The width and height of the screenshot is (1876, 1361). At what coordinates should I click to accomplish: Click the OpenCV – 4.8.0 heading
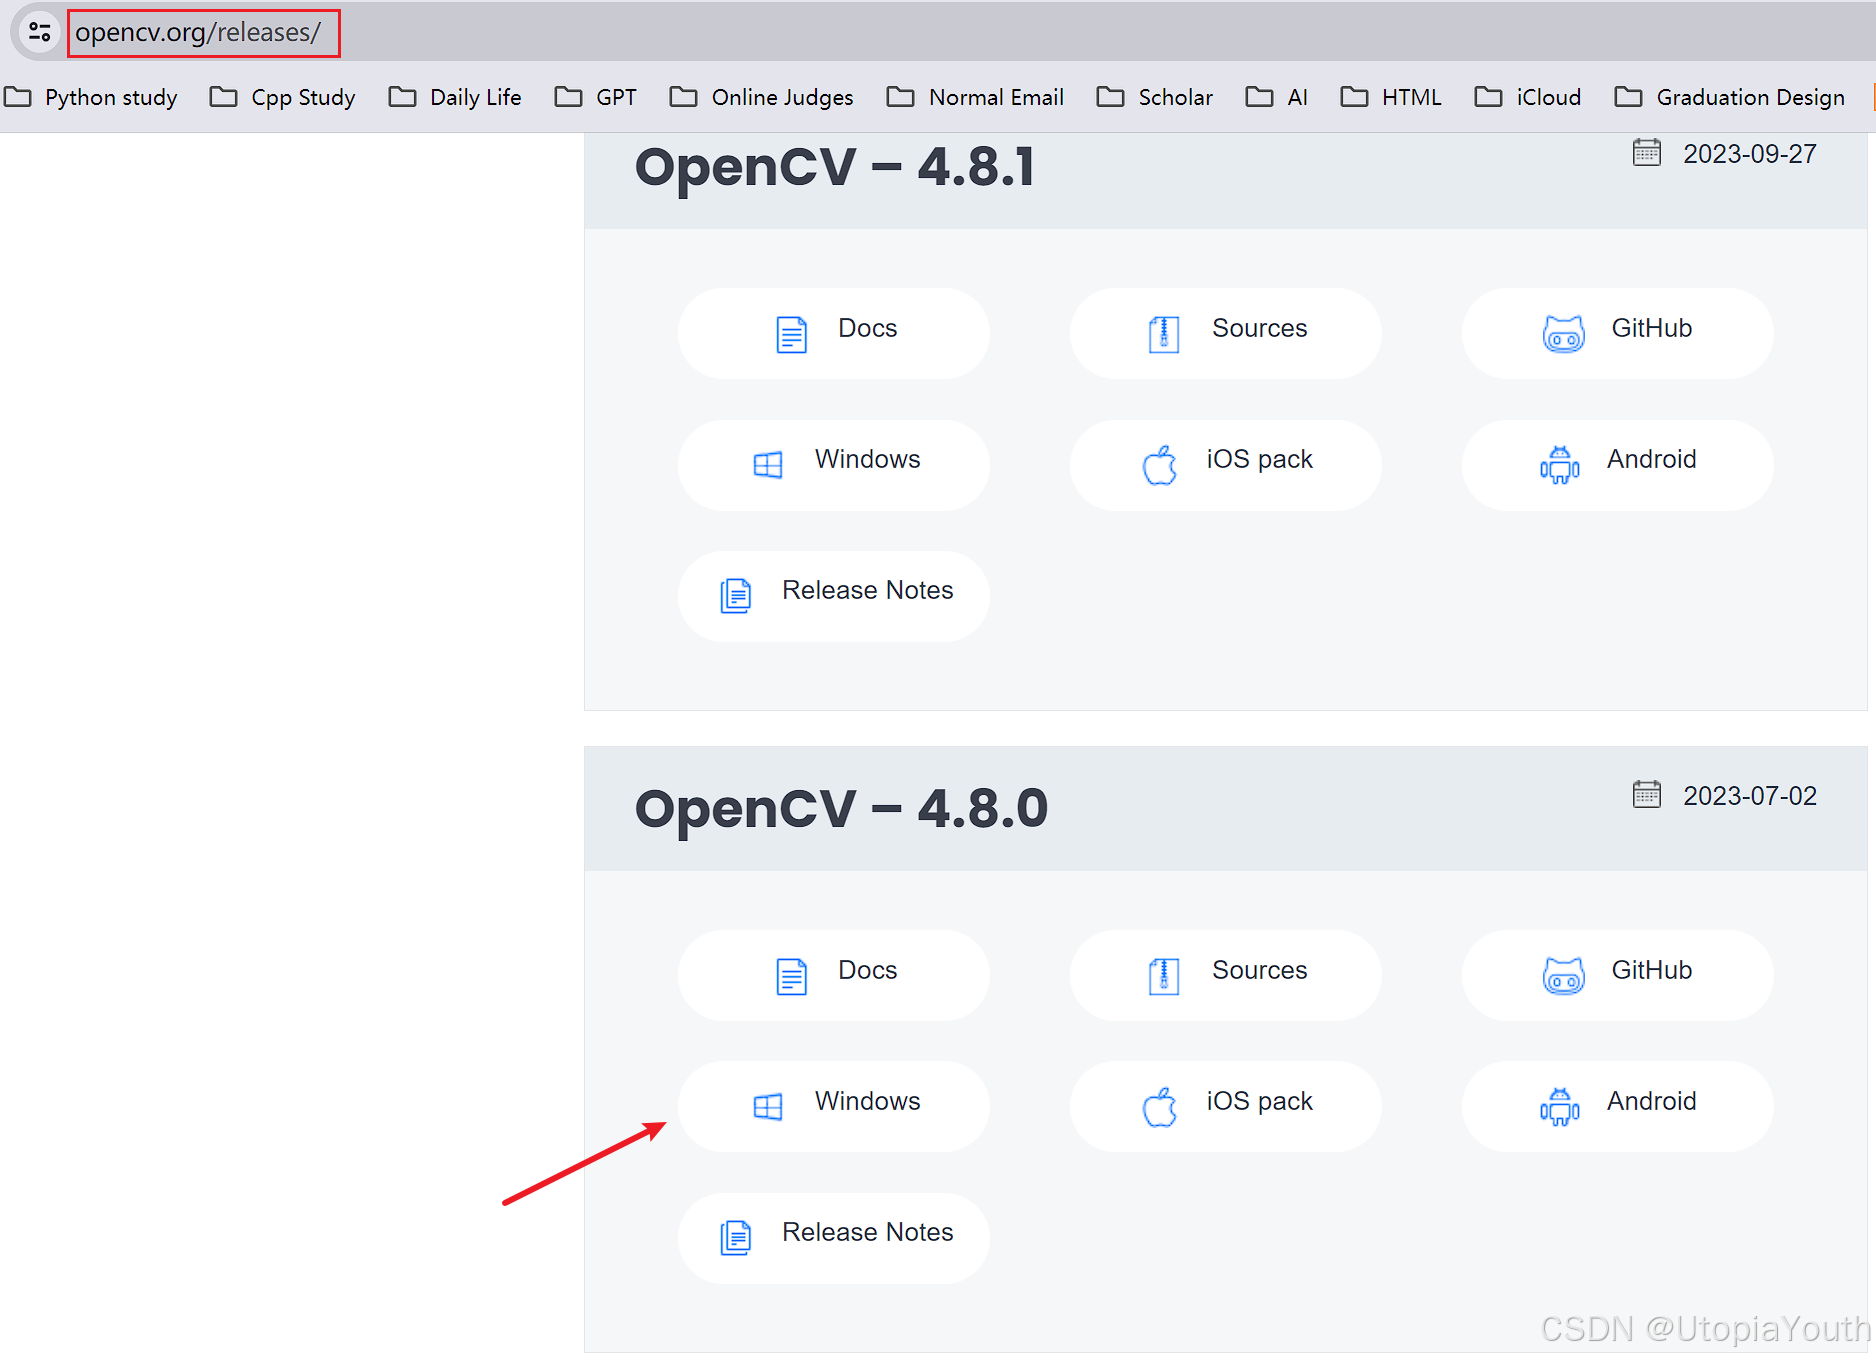pyautogui.click(x=841, y=808)
